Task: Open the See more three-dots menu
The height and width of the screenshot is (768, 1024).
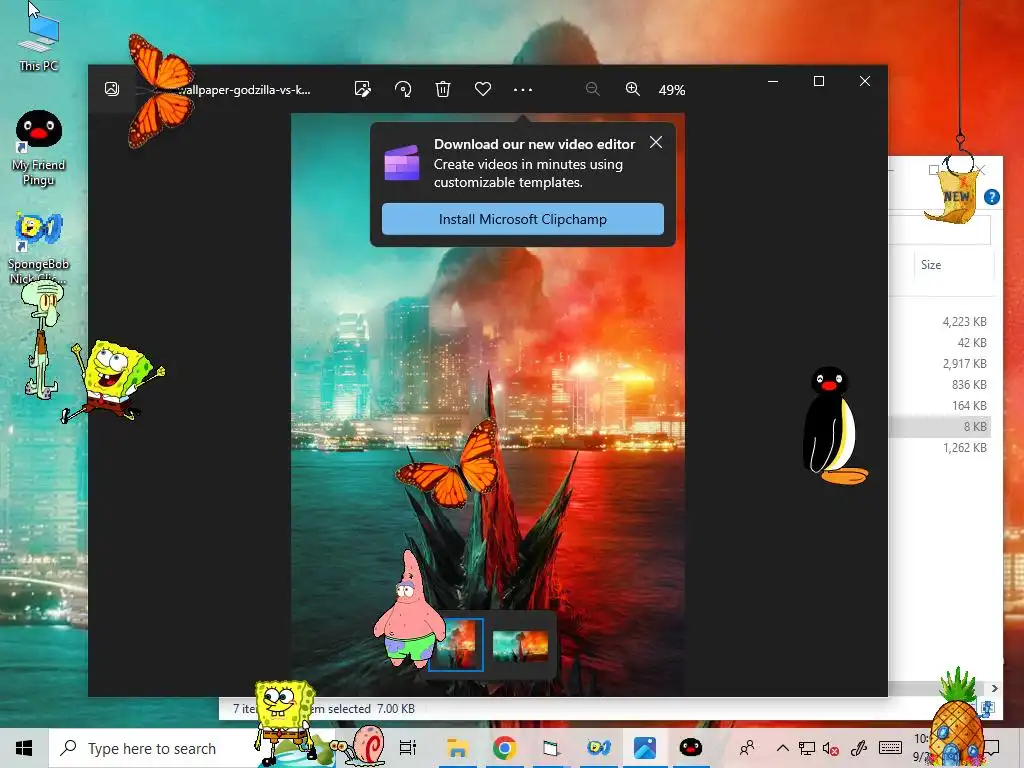Action: (x=522, y=89)
